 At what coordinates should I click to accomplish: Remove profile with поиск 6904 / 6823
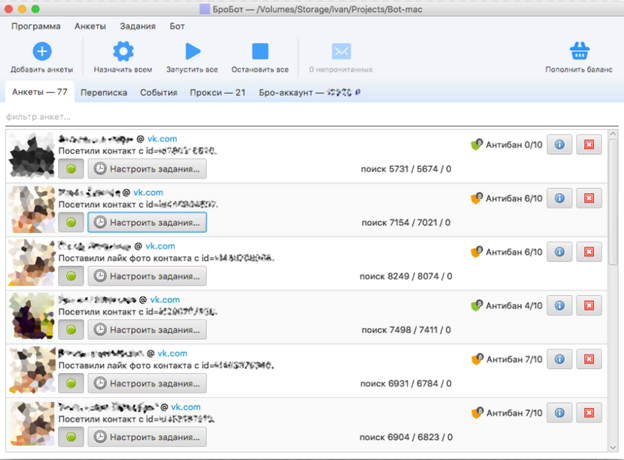pos(589,413)
